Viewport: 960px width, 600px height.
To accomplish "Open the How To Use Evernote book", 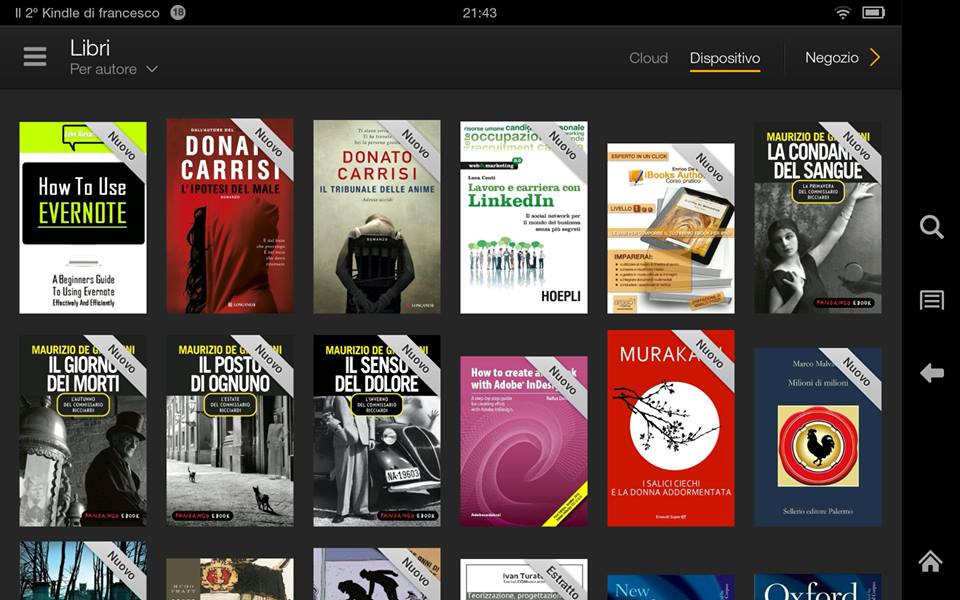I will point(83,217).
